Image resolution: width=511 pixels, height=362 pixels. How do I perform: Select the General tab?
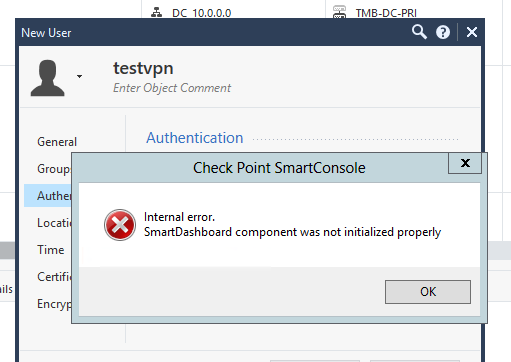[57, 142]
